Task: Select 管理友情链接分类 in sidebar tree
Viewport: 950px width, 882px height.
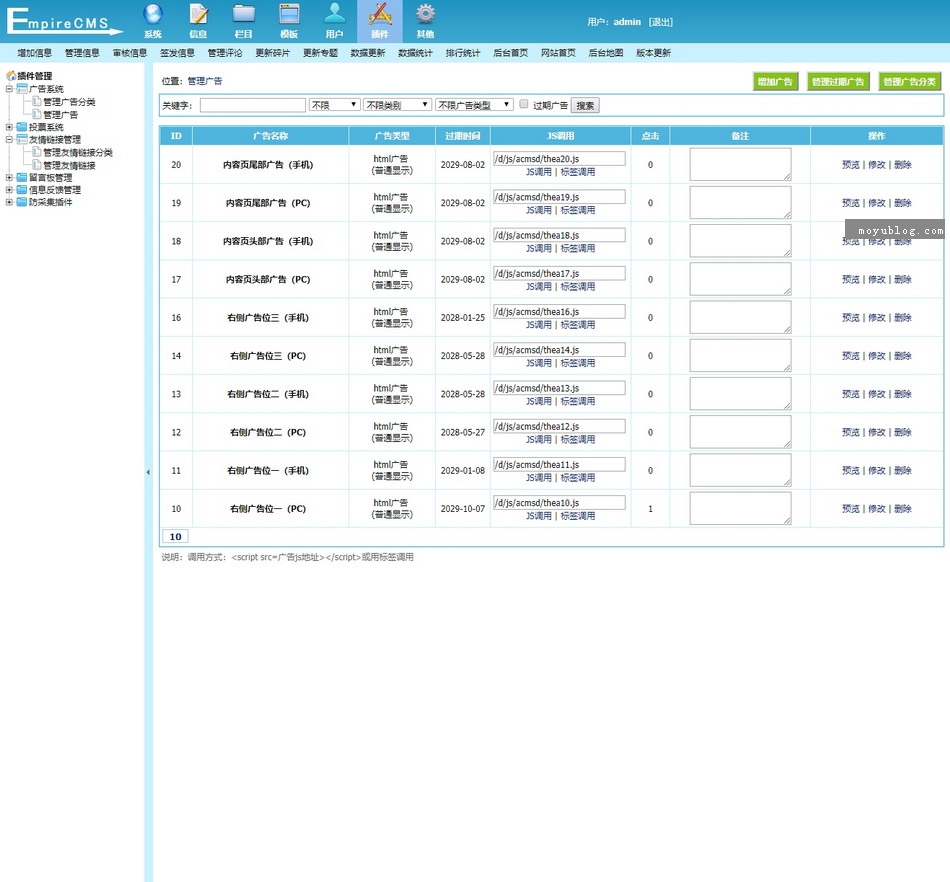Action: (x=78, y=153)
